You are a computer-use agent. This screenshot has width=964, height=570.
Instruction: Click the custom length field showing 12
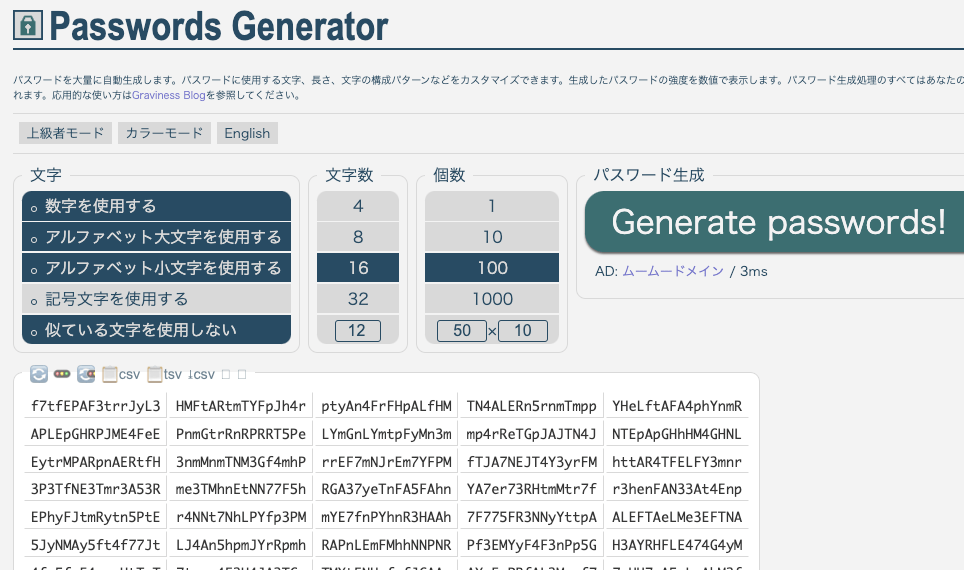tap(358, 330)
